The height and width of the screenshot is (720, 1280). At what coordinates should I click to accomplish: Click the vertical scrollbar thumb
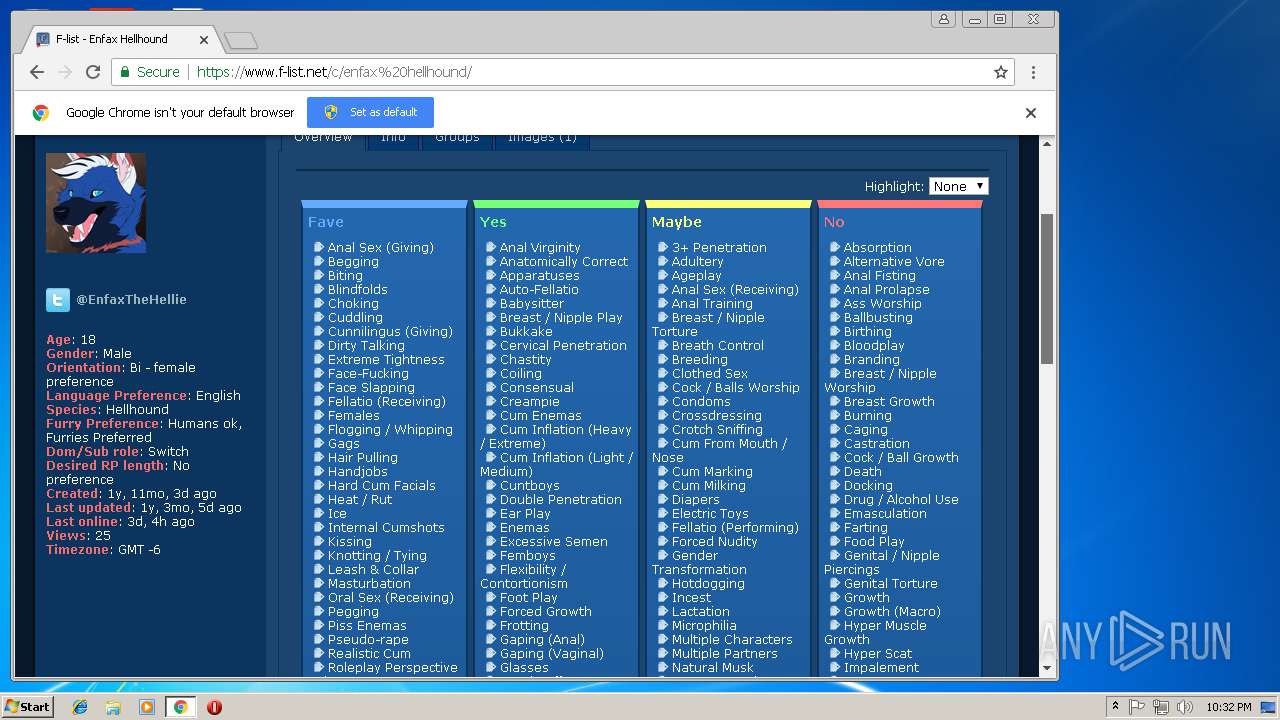click(x=1047, y=288)
